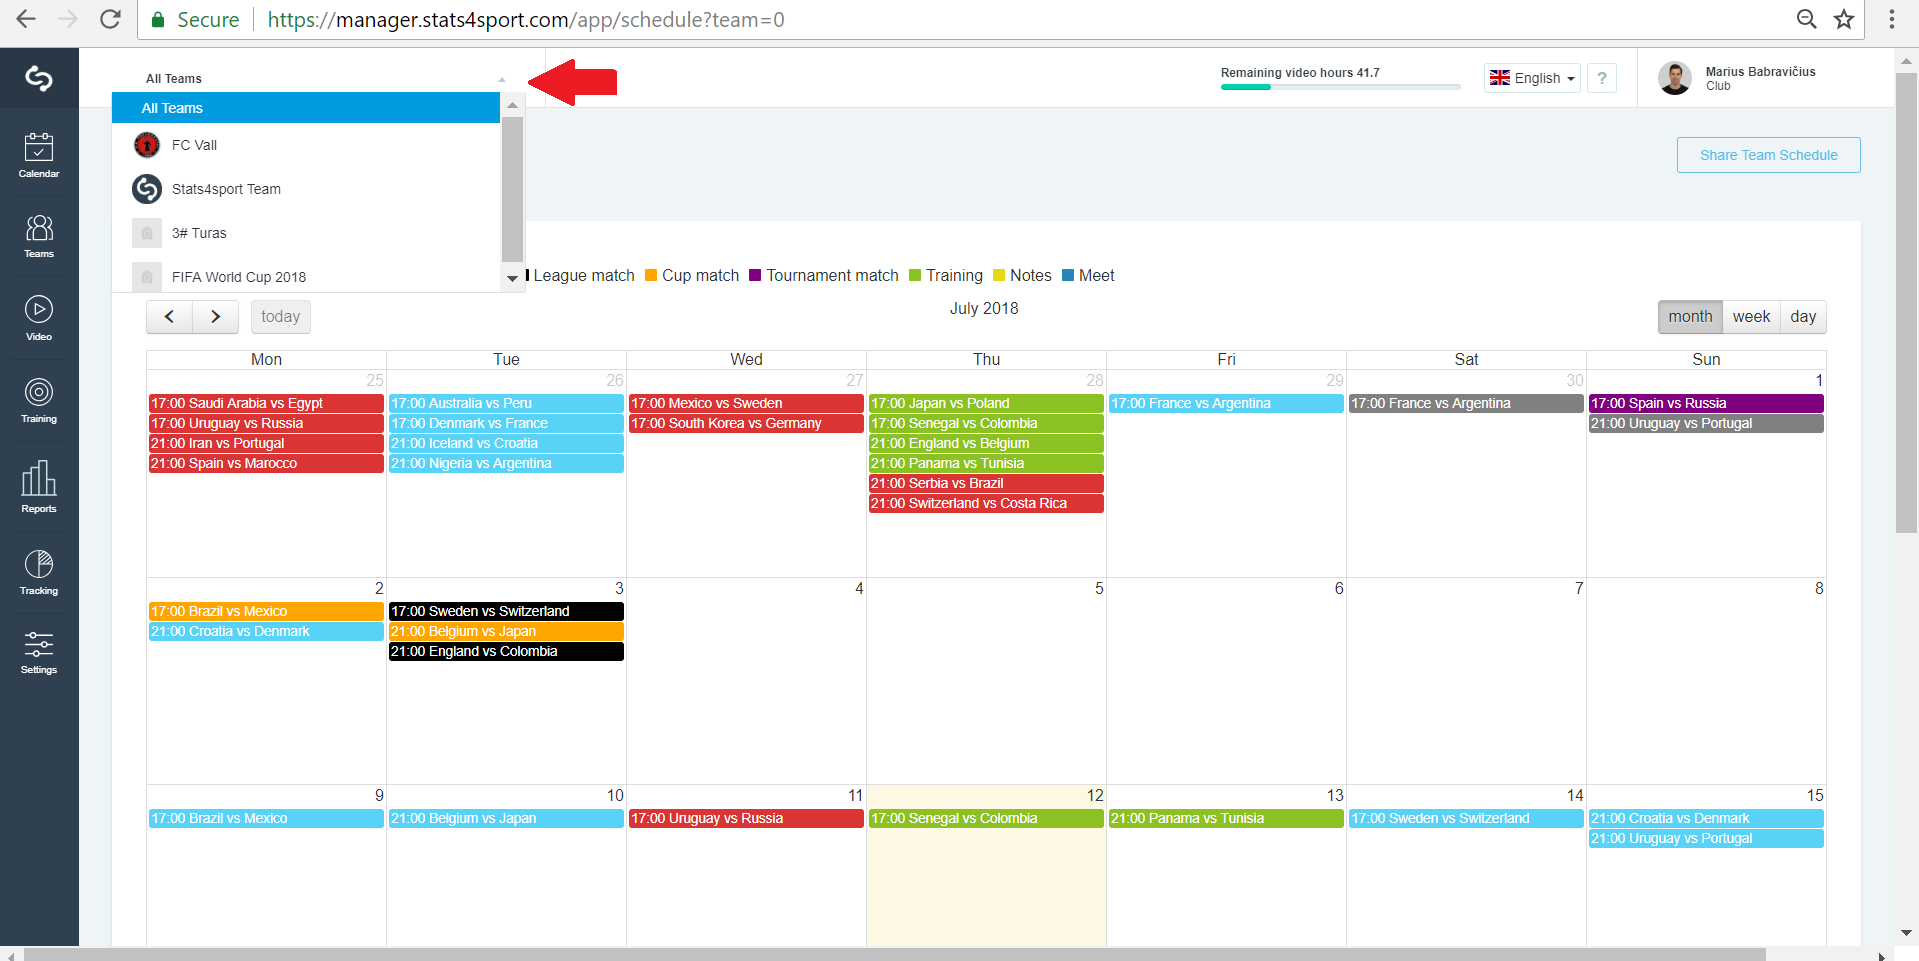
Task: Click the Cup match orange legend swatch
Action: coord(651,275)
